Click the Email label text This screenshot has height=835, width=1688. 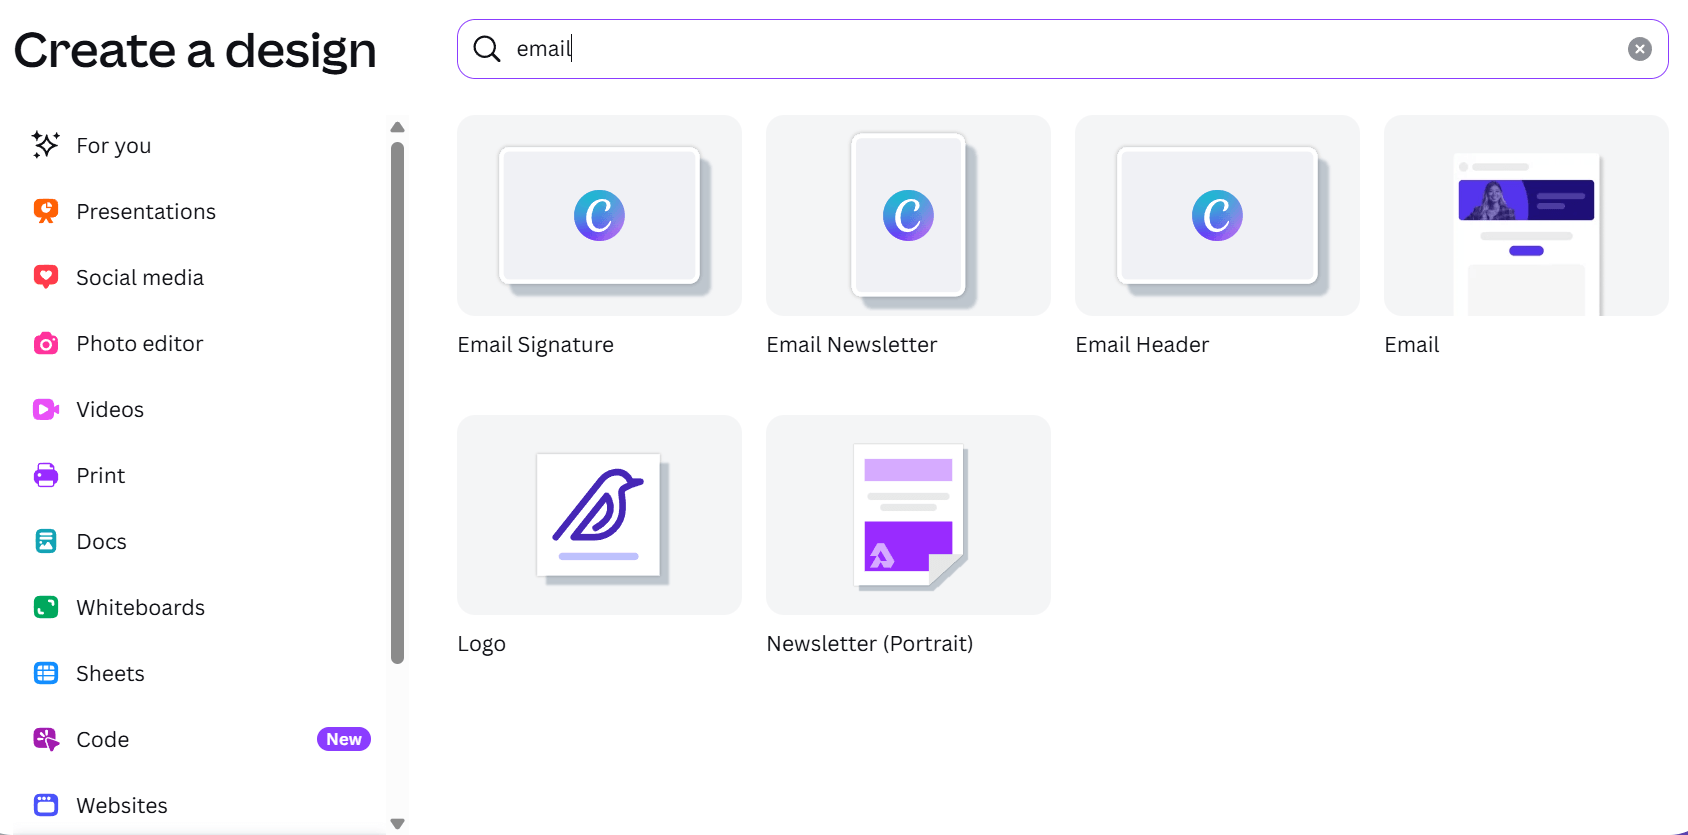coord(1412,345)
